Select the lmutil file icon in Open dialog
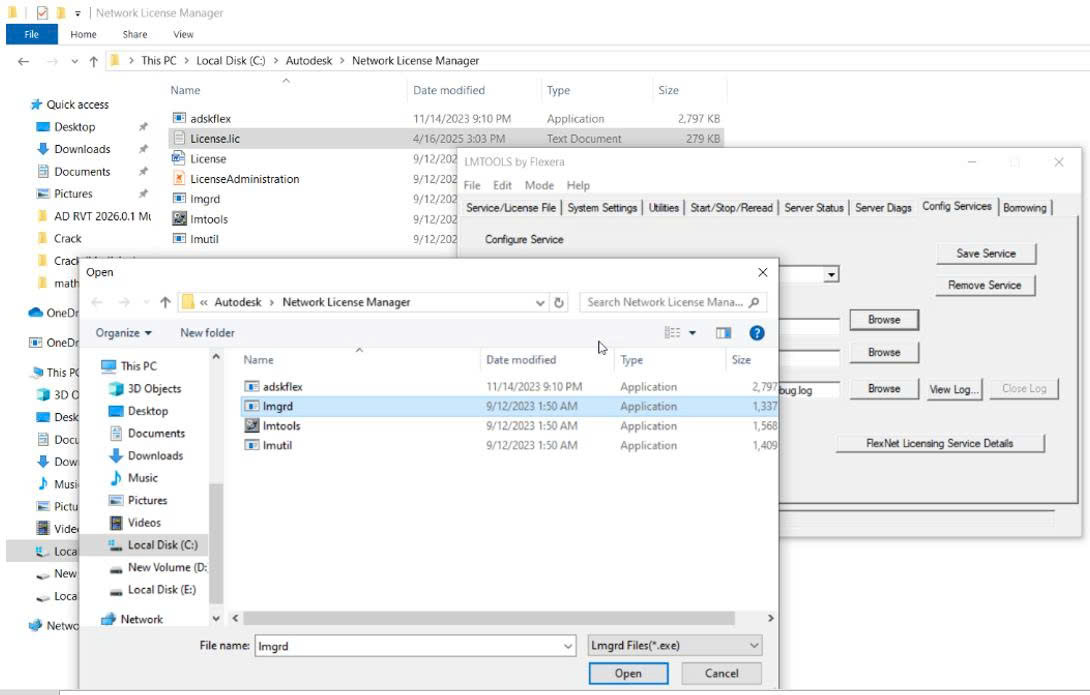 pos(251,445)
